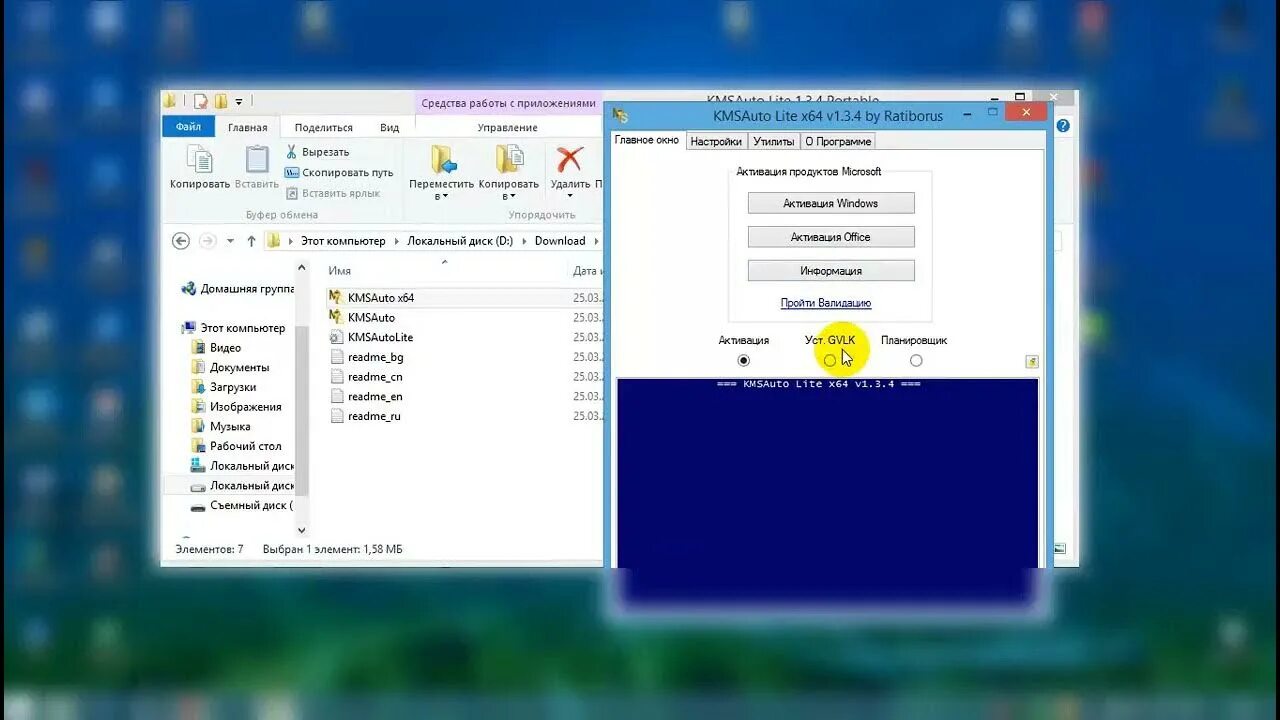Select the Уст. GVLK radio button

pos(830,360)
